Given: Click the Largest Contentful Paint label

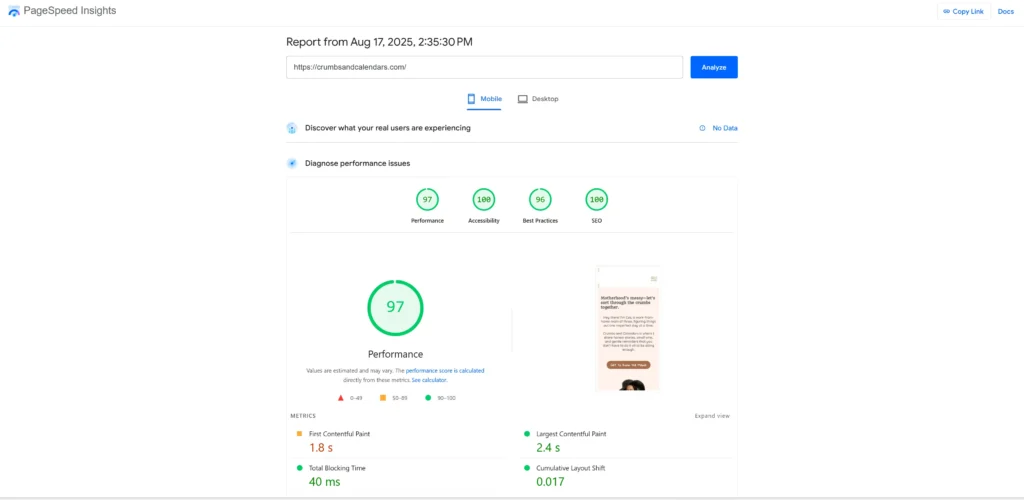Looking at the screenshot, I should (x=571, y=433).
